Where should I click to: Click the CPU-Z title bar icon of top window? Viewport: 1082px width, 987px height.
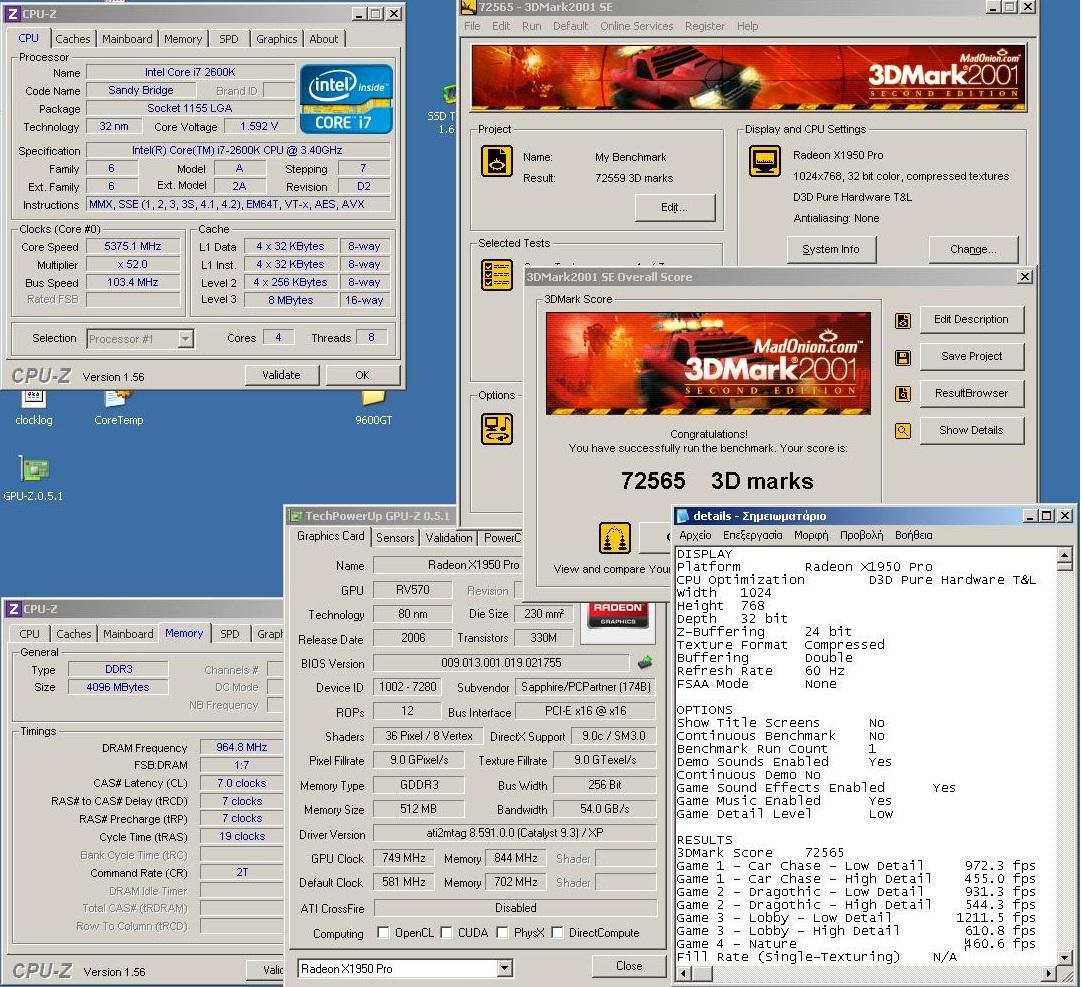12,14
